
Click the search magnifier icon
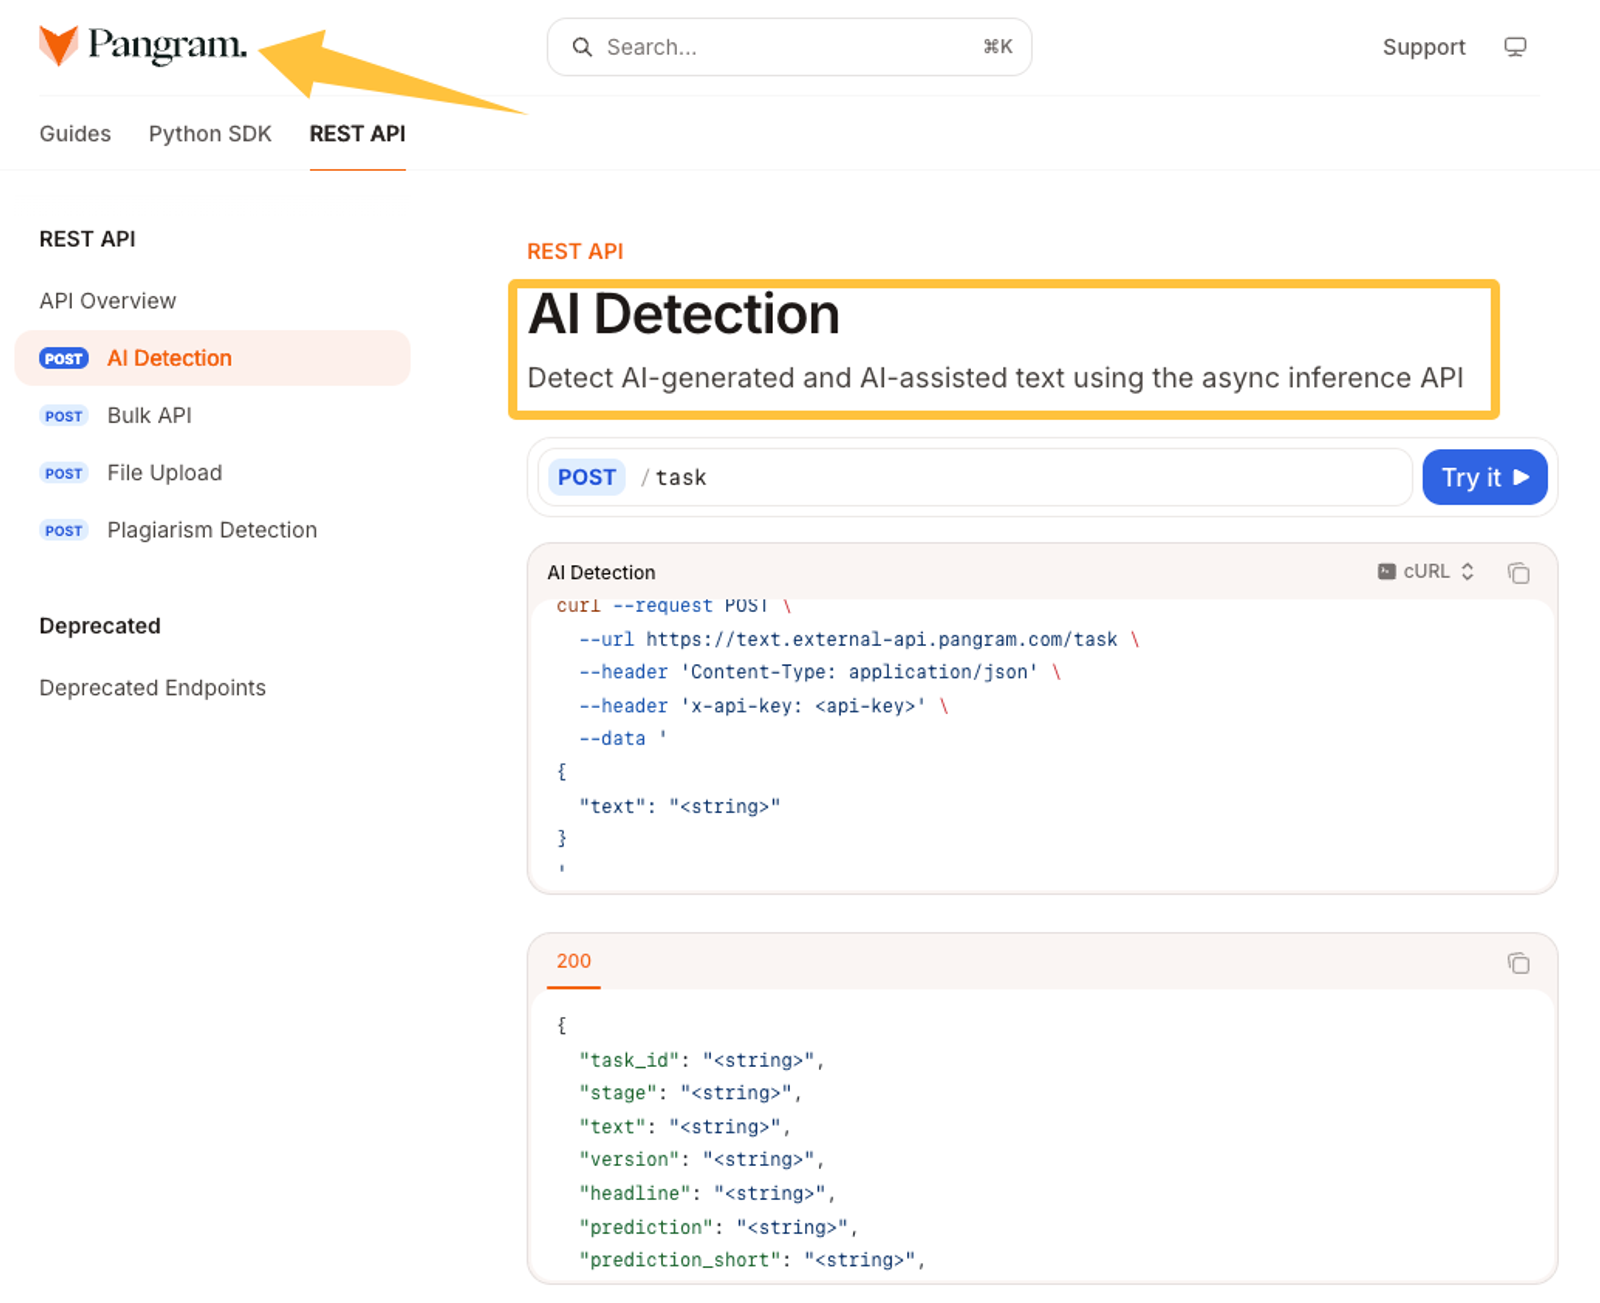pos(582,47)
